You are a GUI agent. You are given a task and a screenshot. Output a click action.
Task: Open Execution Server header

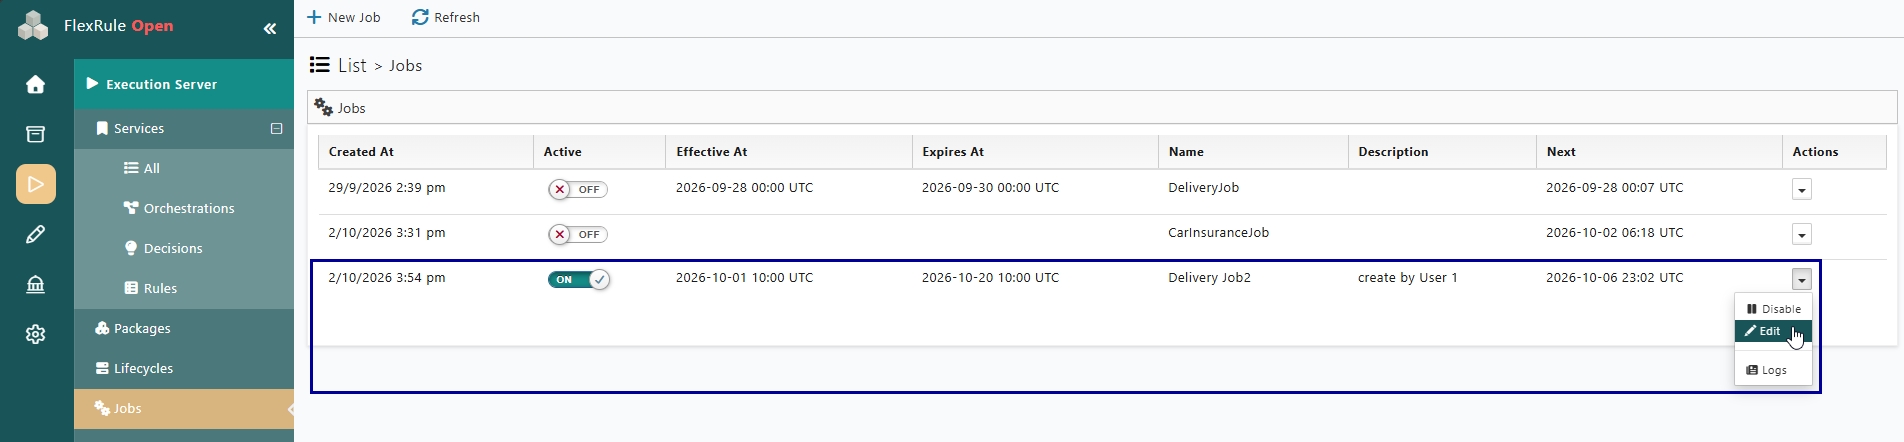pyautogui.click(x=184, y=84)
